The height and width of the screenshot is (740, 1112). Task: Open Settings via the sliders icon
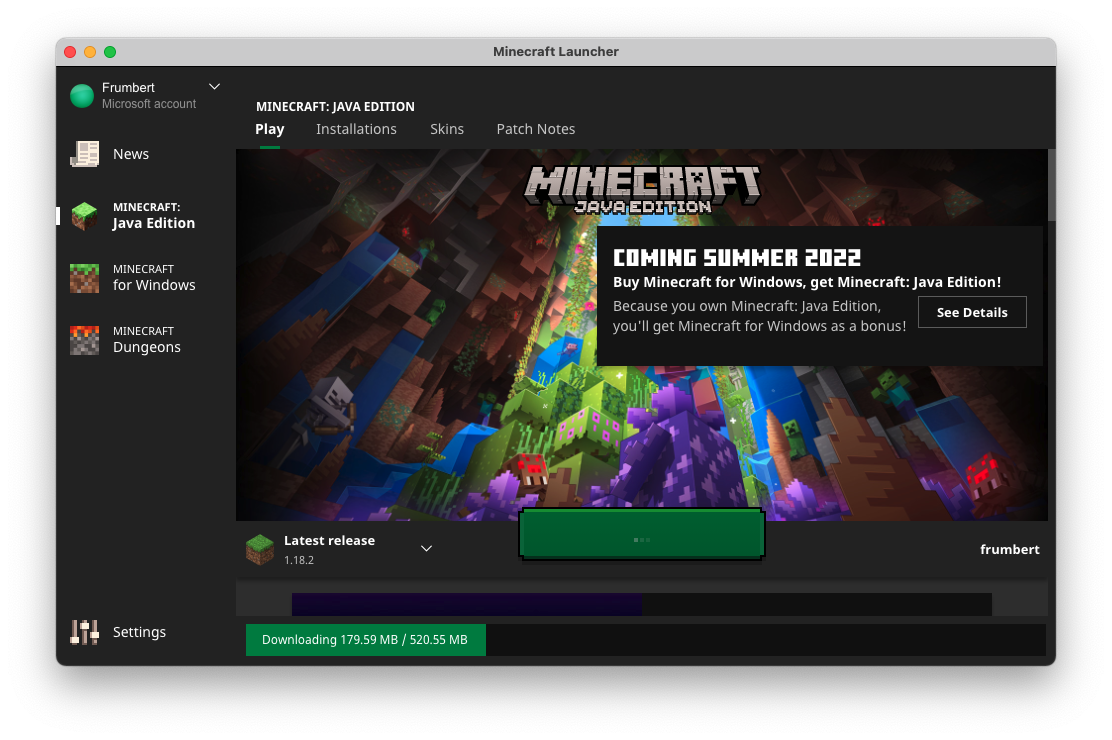pyautogui.click(x=84, y=632)
